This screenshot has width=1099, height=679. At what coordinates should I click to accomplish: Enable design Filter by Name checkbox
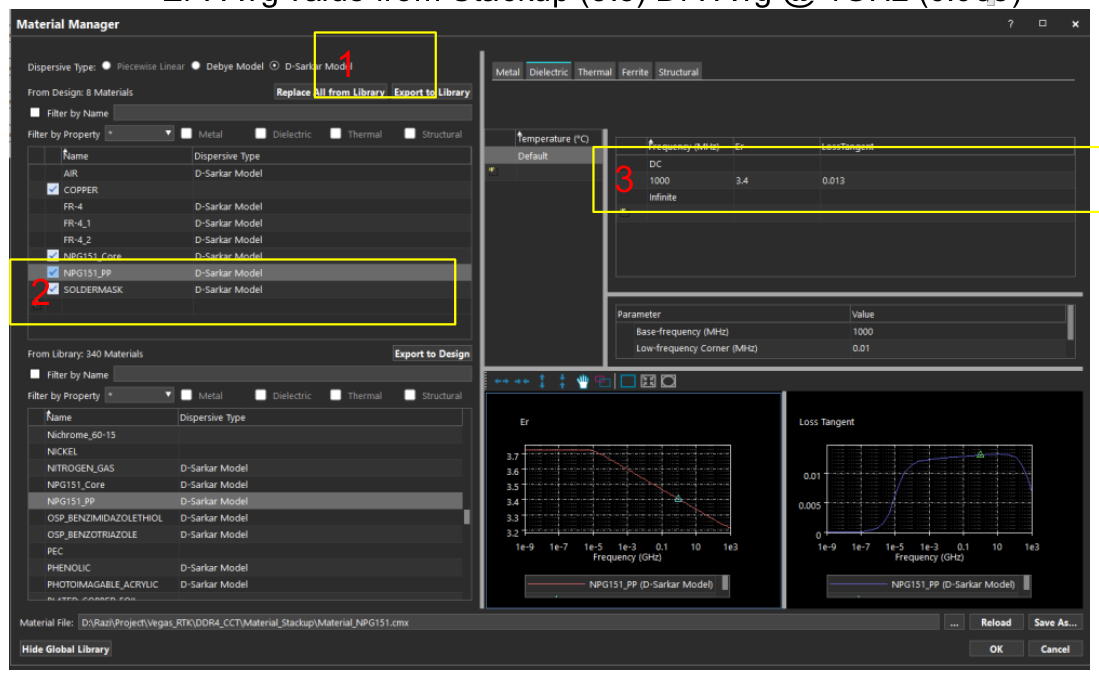tap(35, 113)
